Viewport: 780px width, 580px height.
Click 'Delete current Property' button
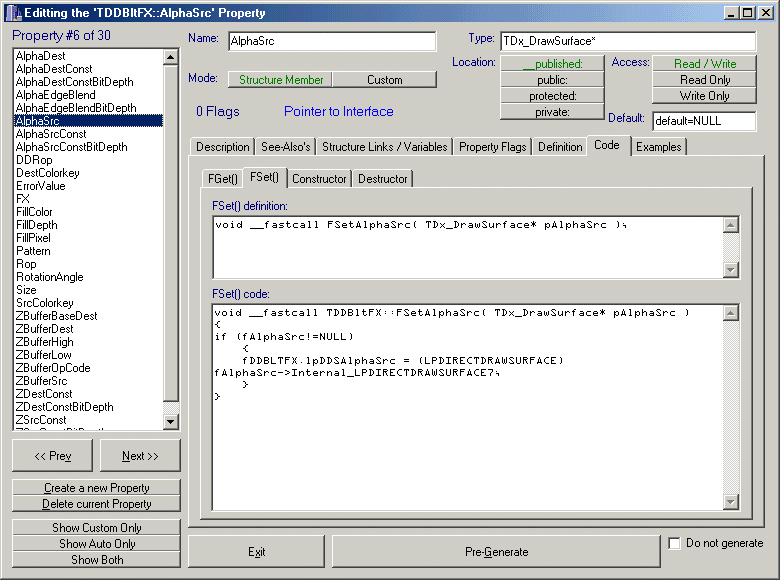(x=97, y=504)
